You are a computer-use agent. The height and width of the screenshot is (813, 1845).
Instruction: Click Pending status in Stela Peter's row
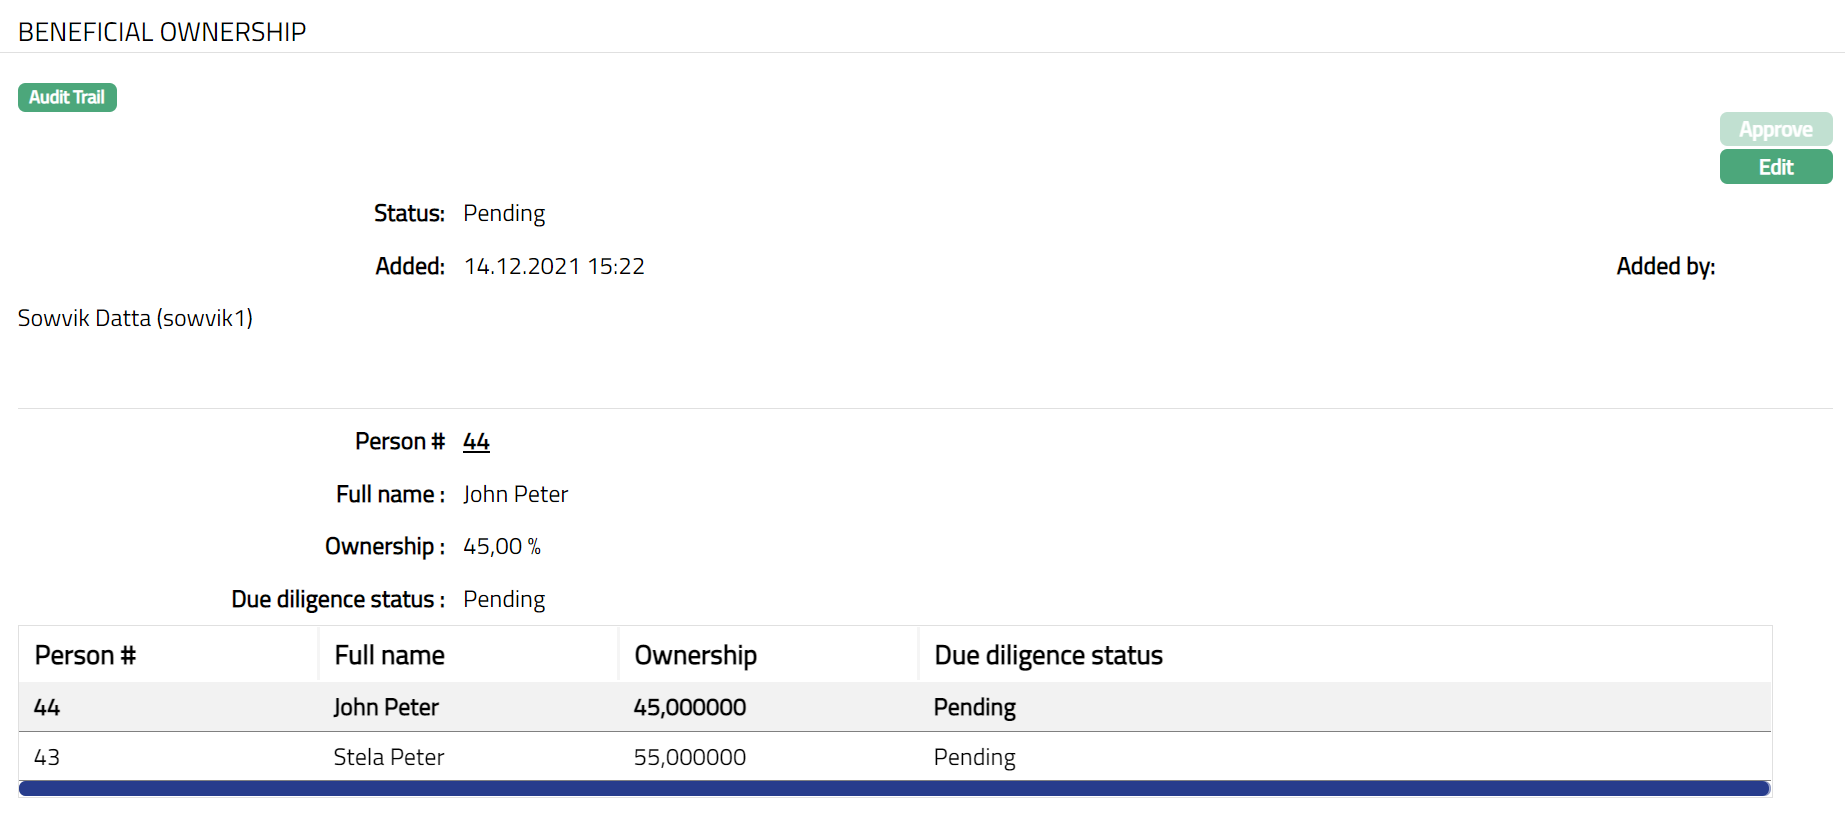point(974,757)
